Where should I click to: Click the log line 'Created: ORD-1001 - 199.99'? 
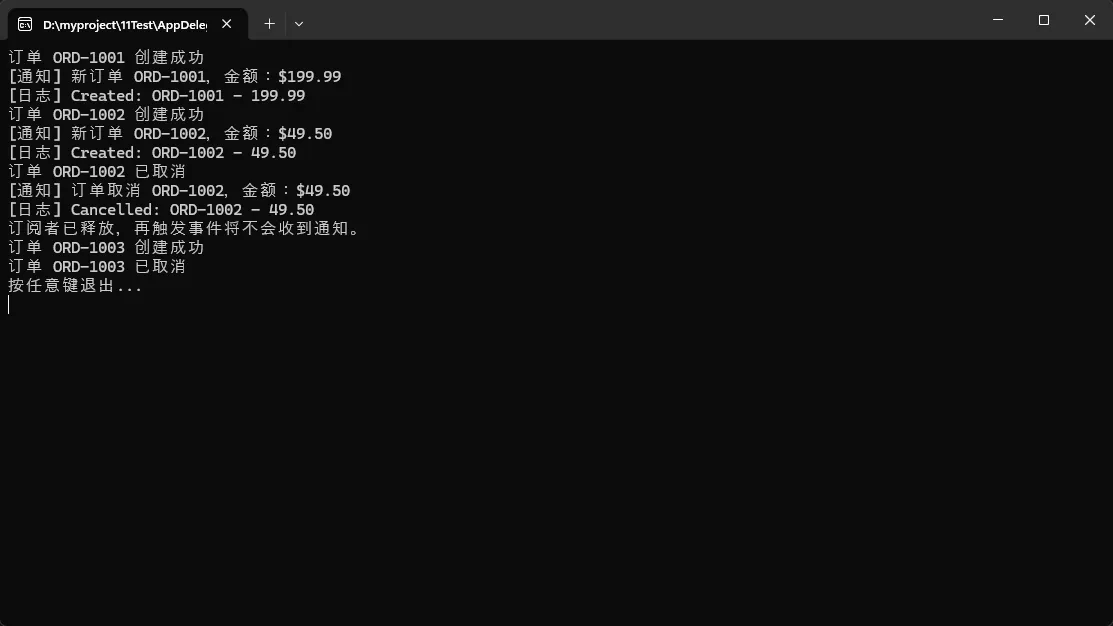click(156, 96)
